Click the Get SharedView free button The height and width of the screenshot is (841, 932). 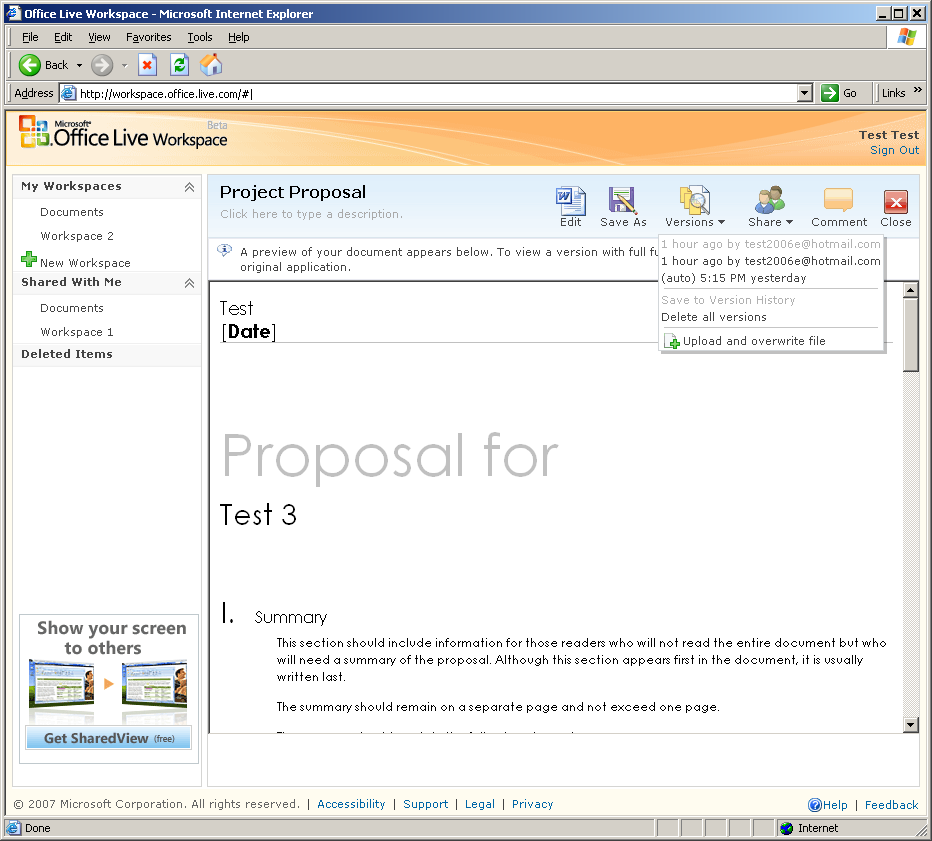pyautogui.click(x=109, y=738)
